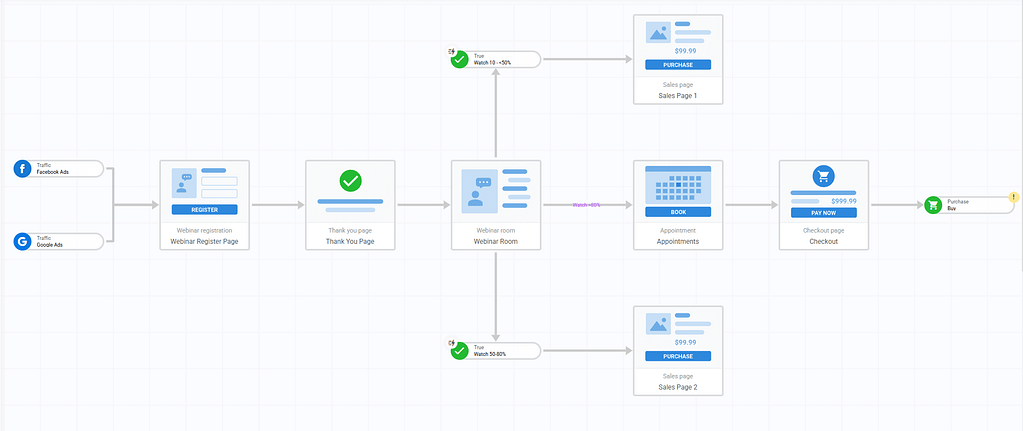Image resolution: width=1023 pixels, height=431 pixels.
Task: Click the green checkmark on Thank You Page
Action: 350,181
